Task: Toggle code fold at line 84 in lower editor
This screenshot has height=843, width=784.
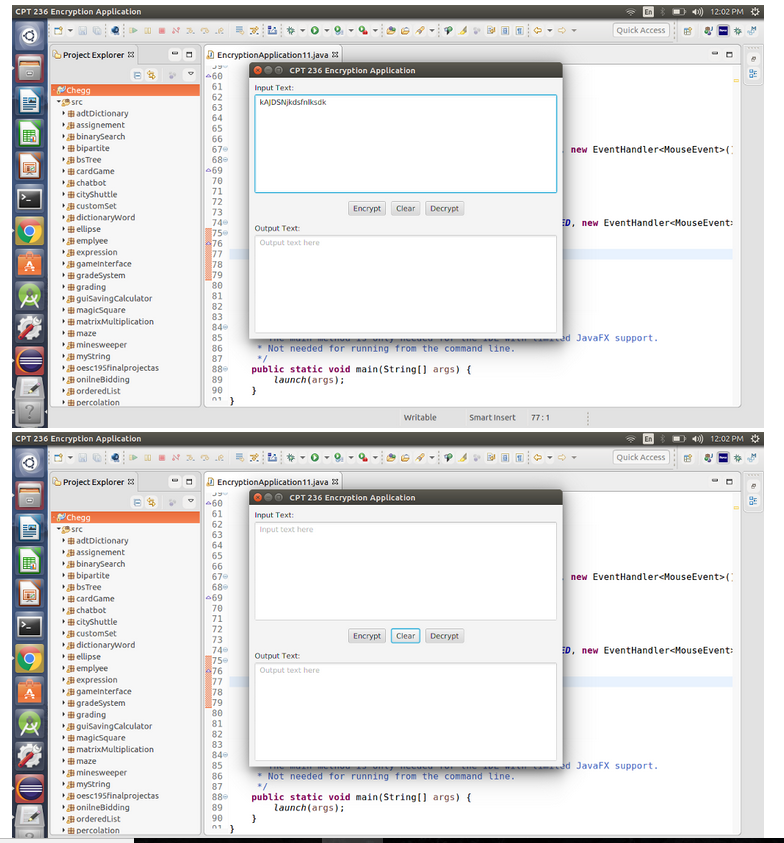Action: (x=225, y=754)
